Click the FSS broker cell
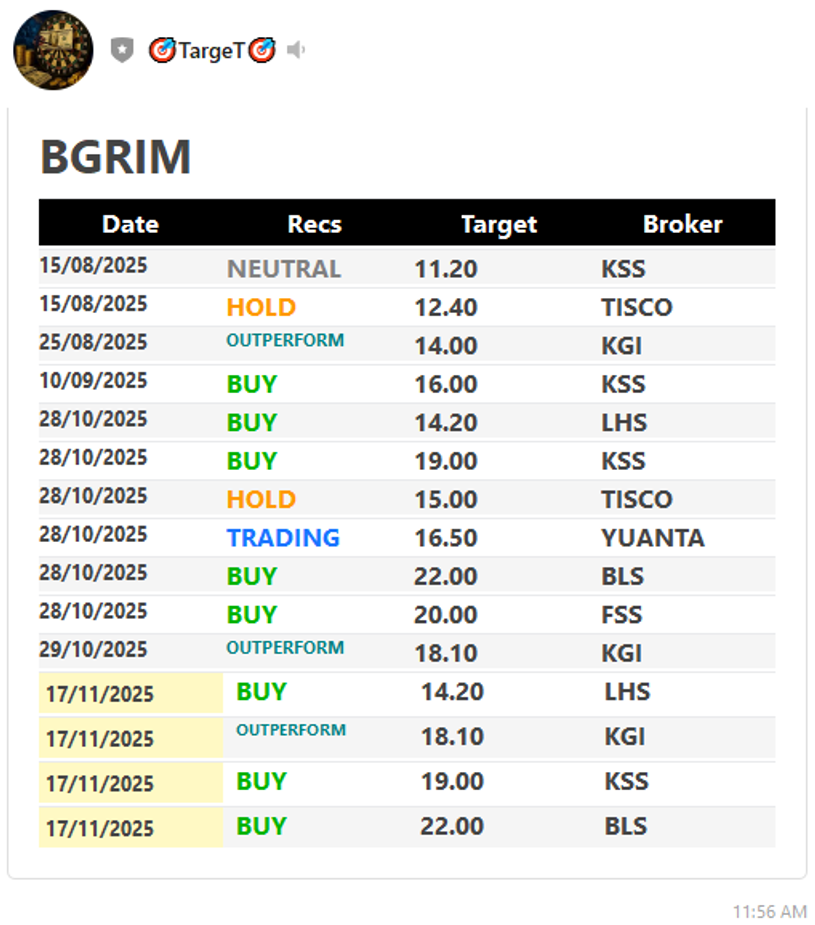The height and width of the screenshot is (925, 815). pyautogui.click(x=622, y=615)
